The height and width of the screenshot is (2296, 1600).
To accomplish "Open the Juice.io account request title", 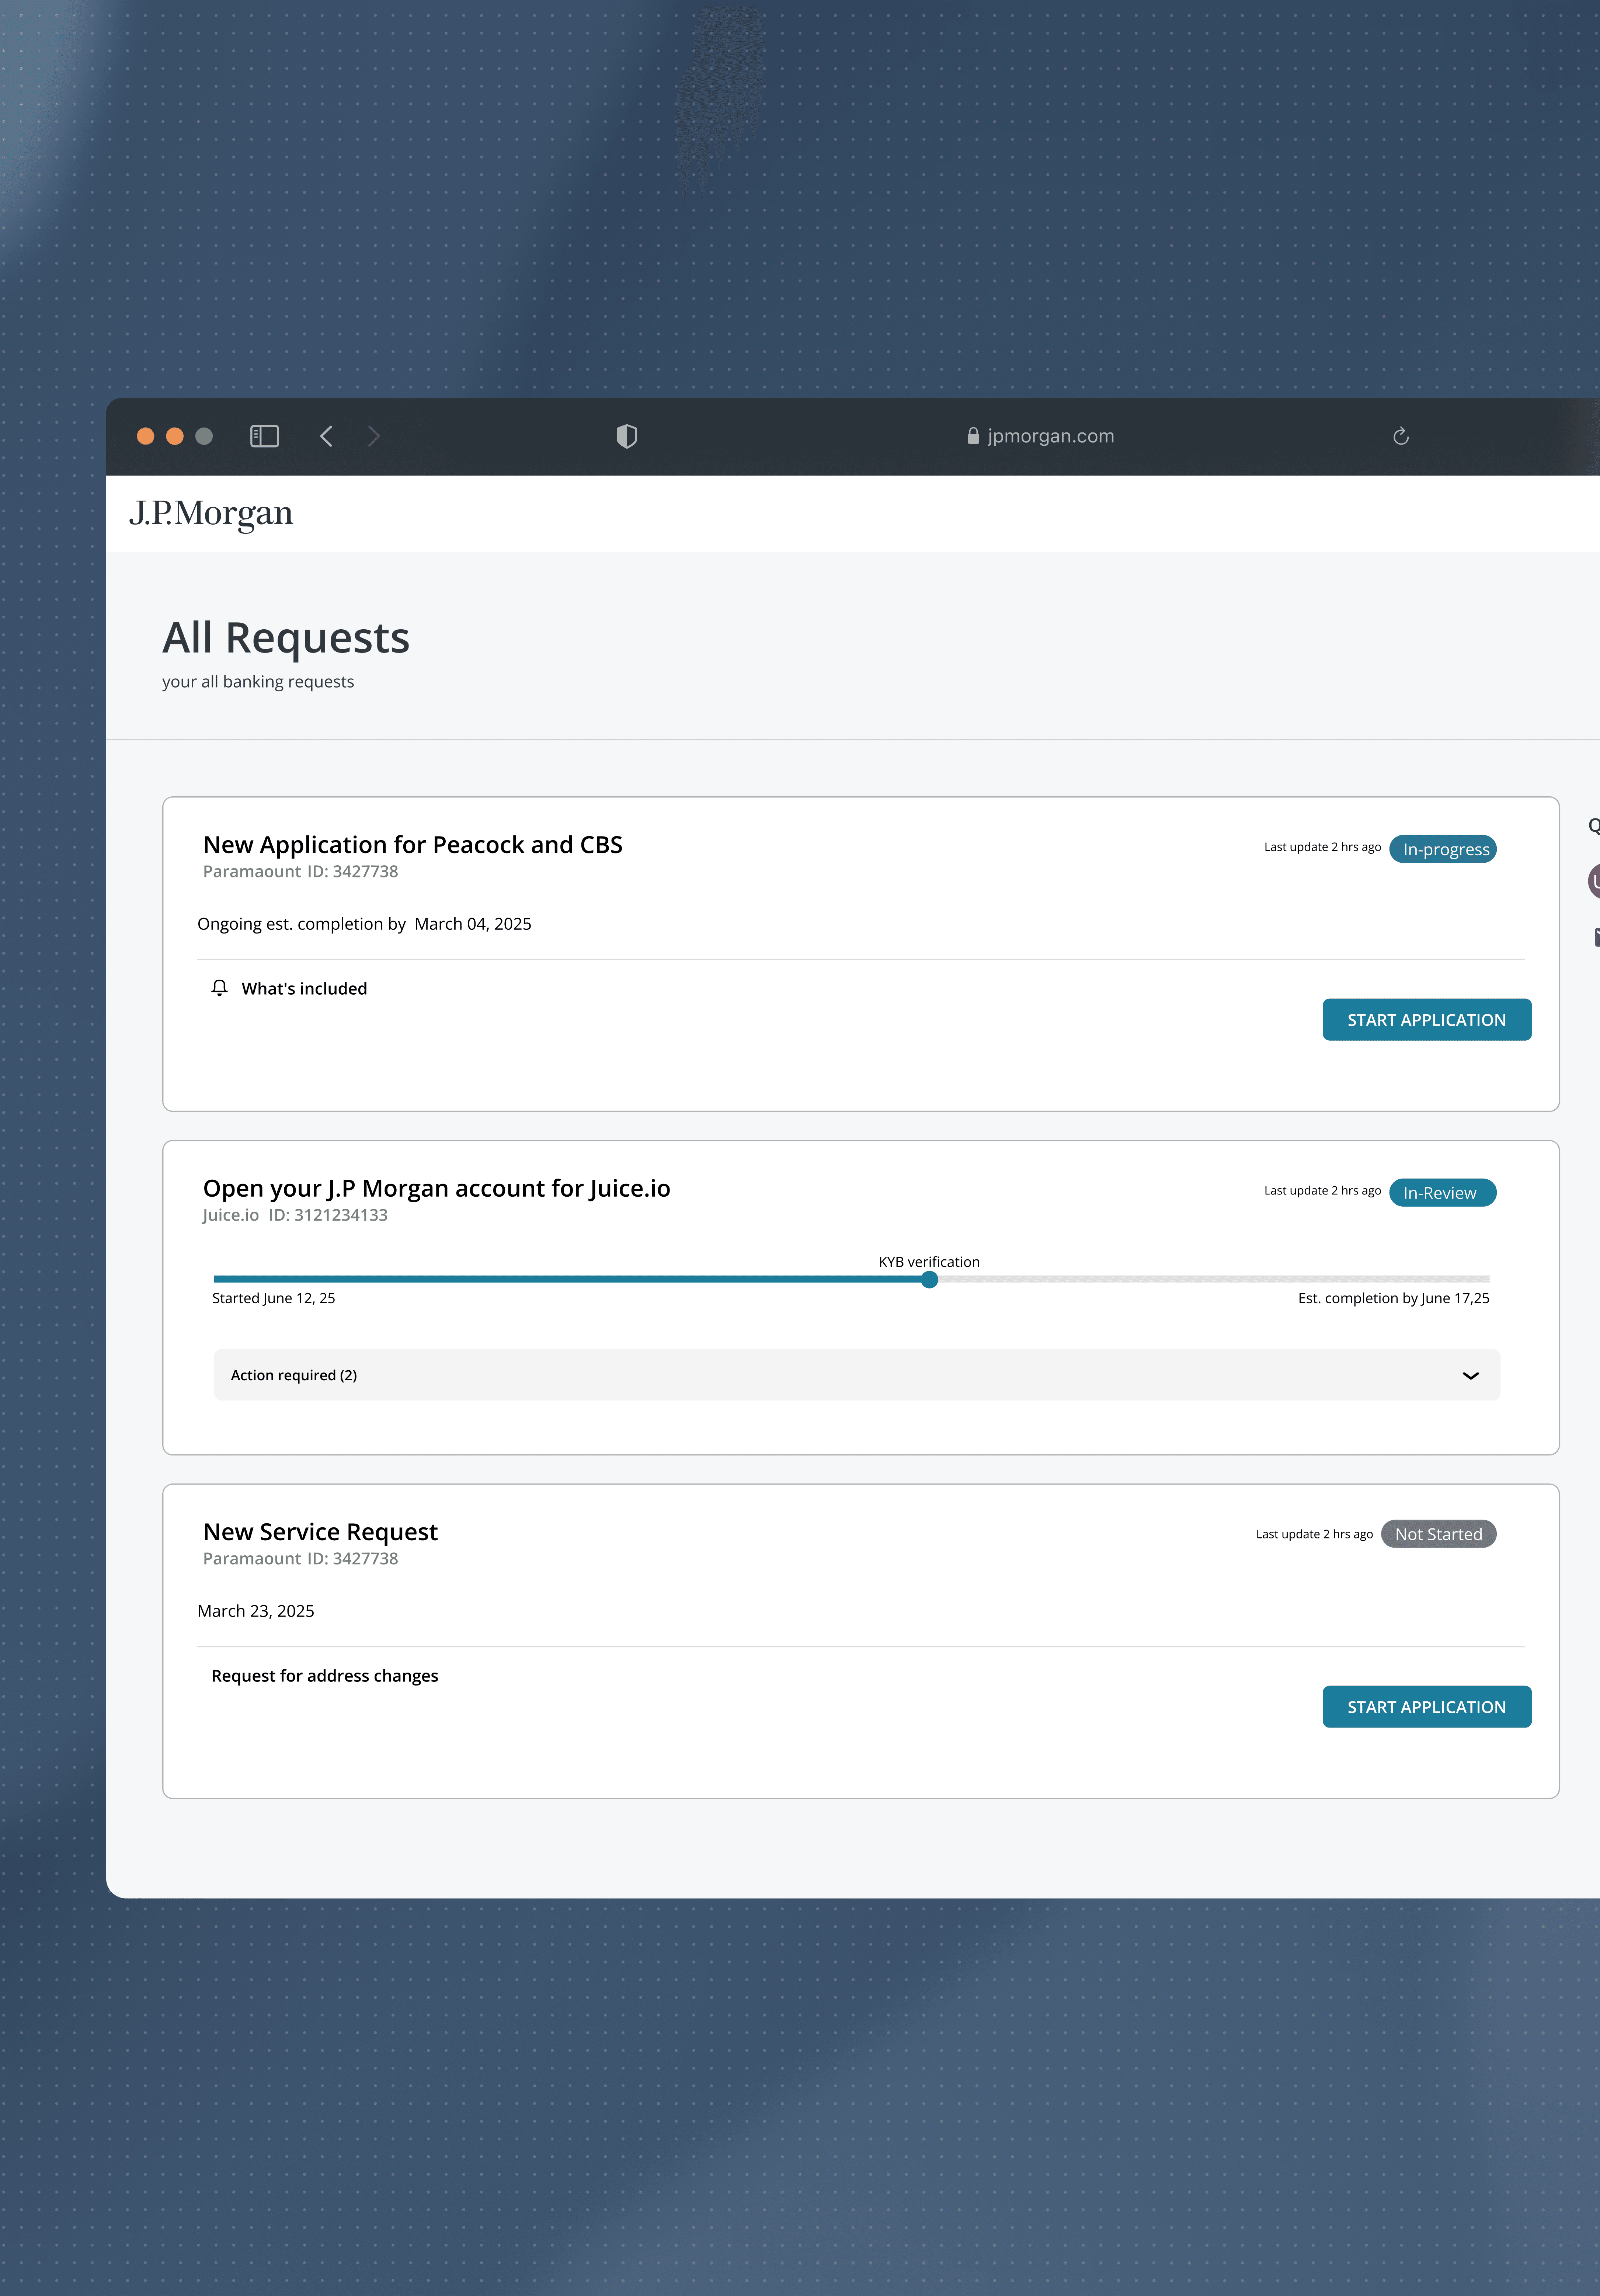I will [436, 1188].
